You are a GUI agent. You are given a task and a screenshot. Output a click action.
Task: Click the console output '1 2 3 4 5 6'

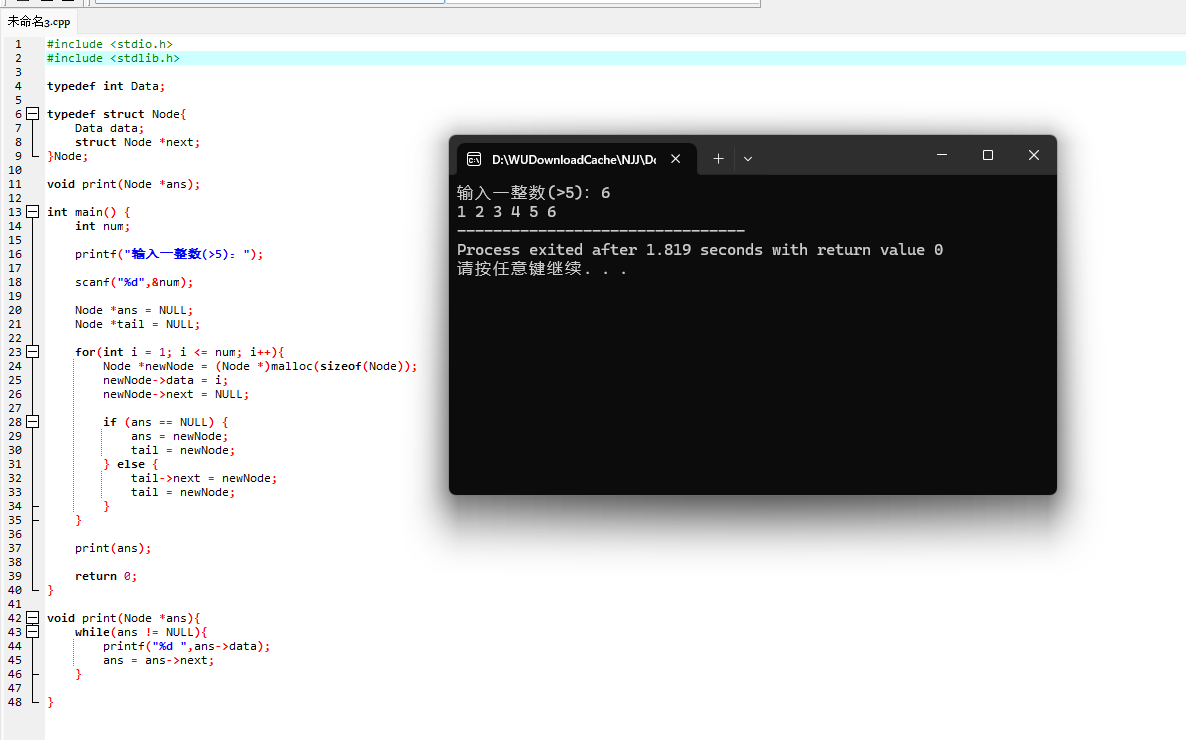coord(507,212)
